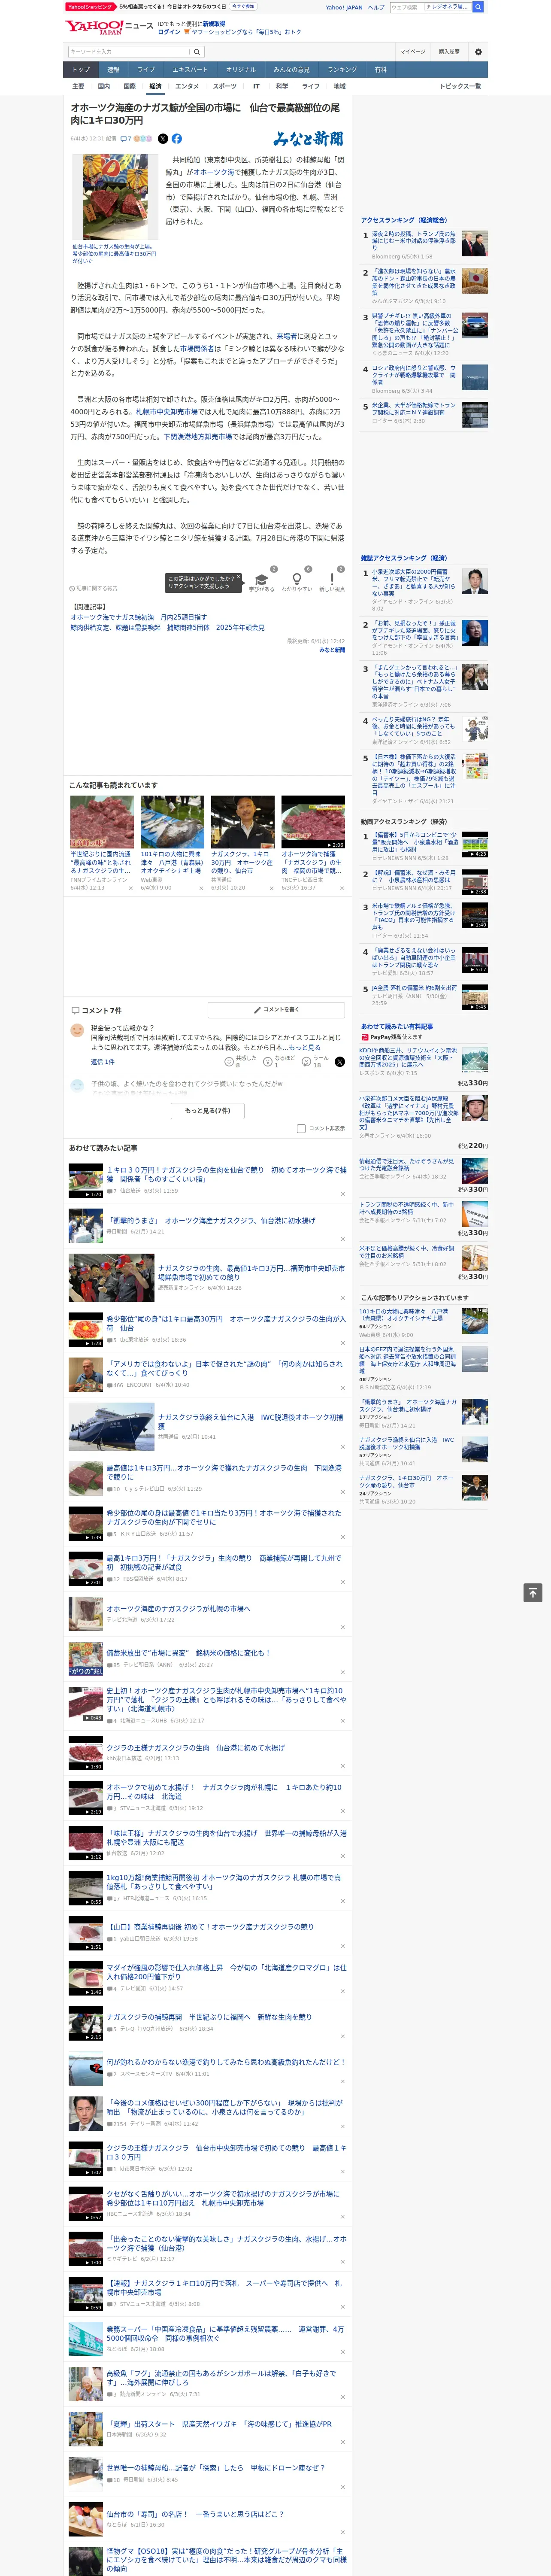The width and height of the screenshot is (551, 2576).
Task: Click the top blue web search button
Action: pyautogui.click(x=478, y=7)
